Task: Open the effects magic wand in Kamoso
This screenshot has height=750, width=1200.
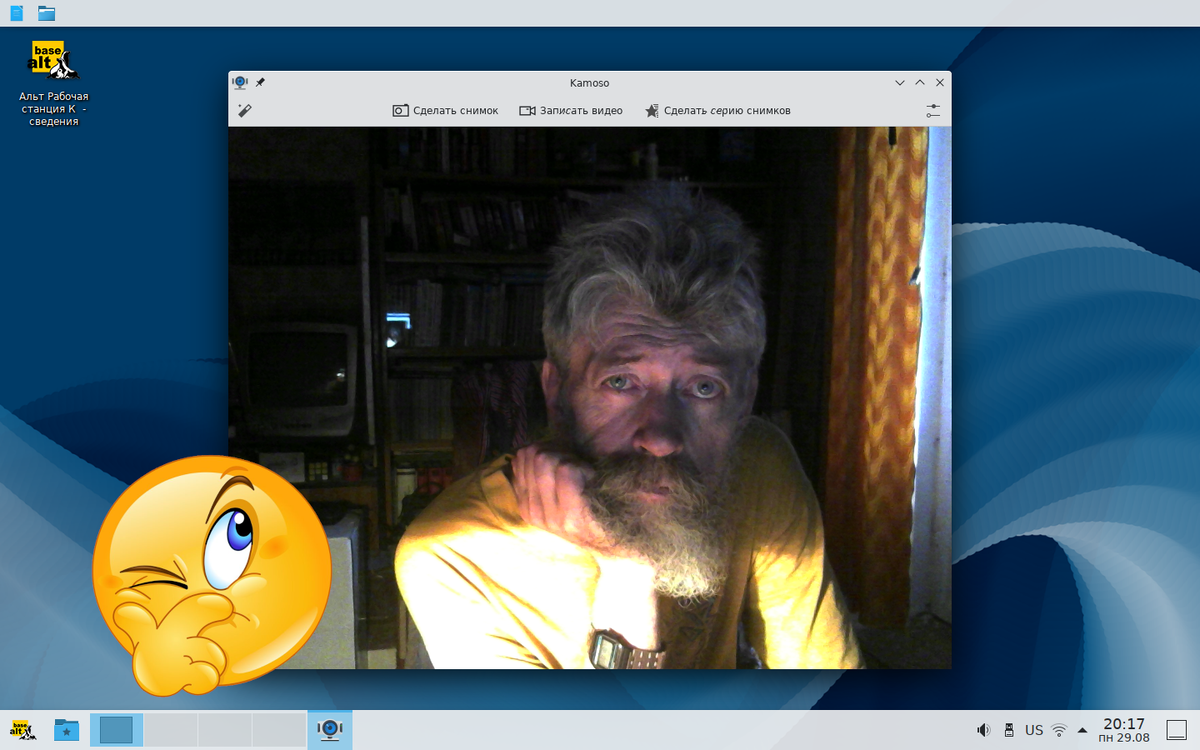Action: pos(244,111)
